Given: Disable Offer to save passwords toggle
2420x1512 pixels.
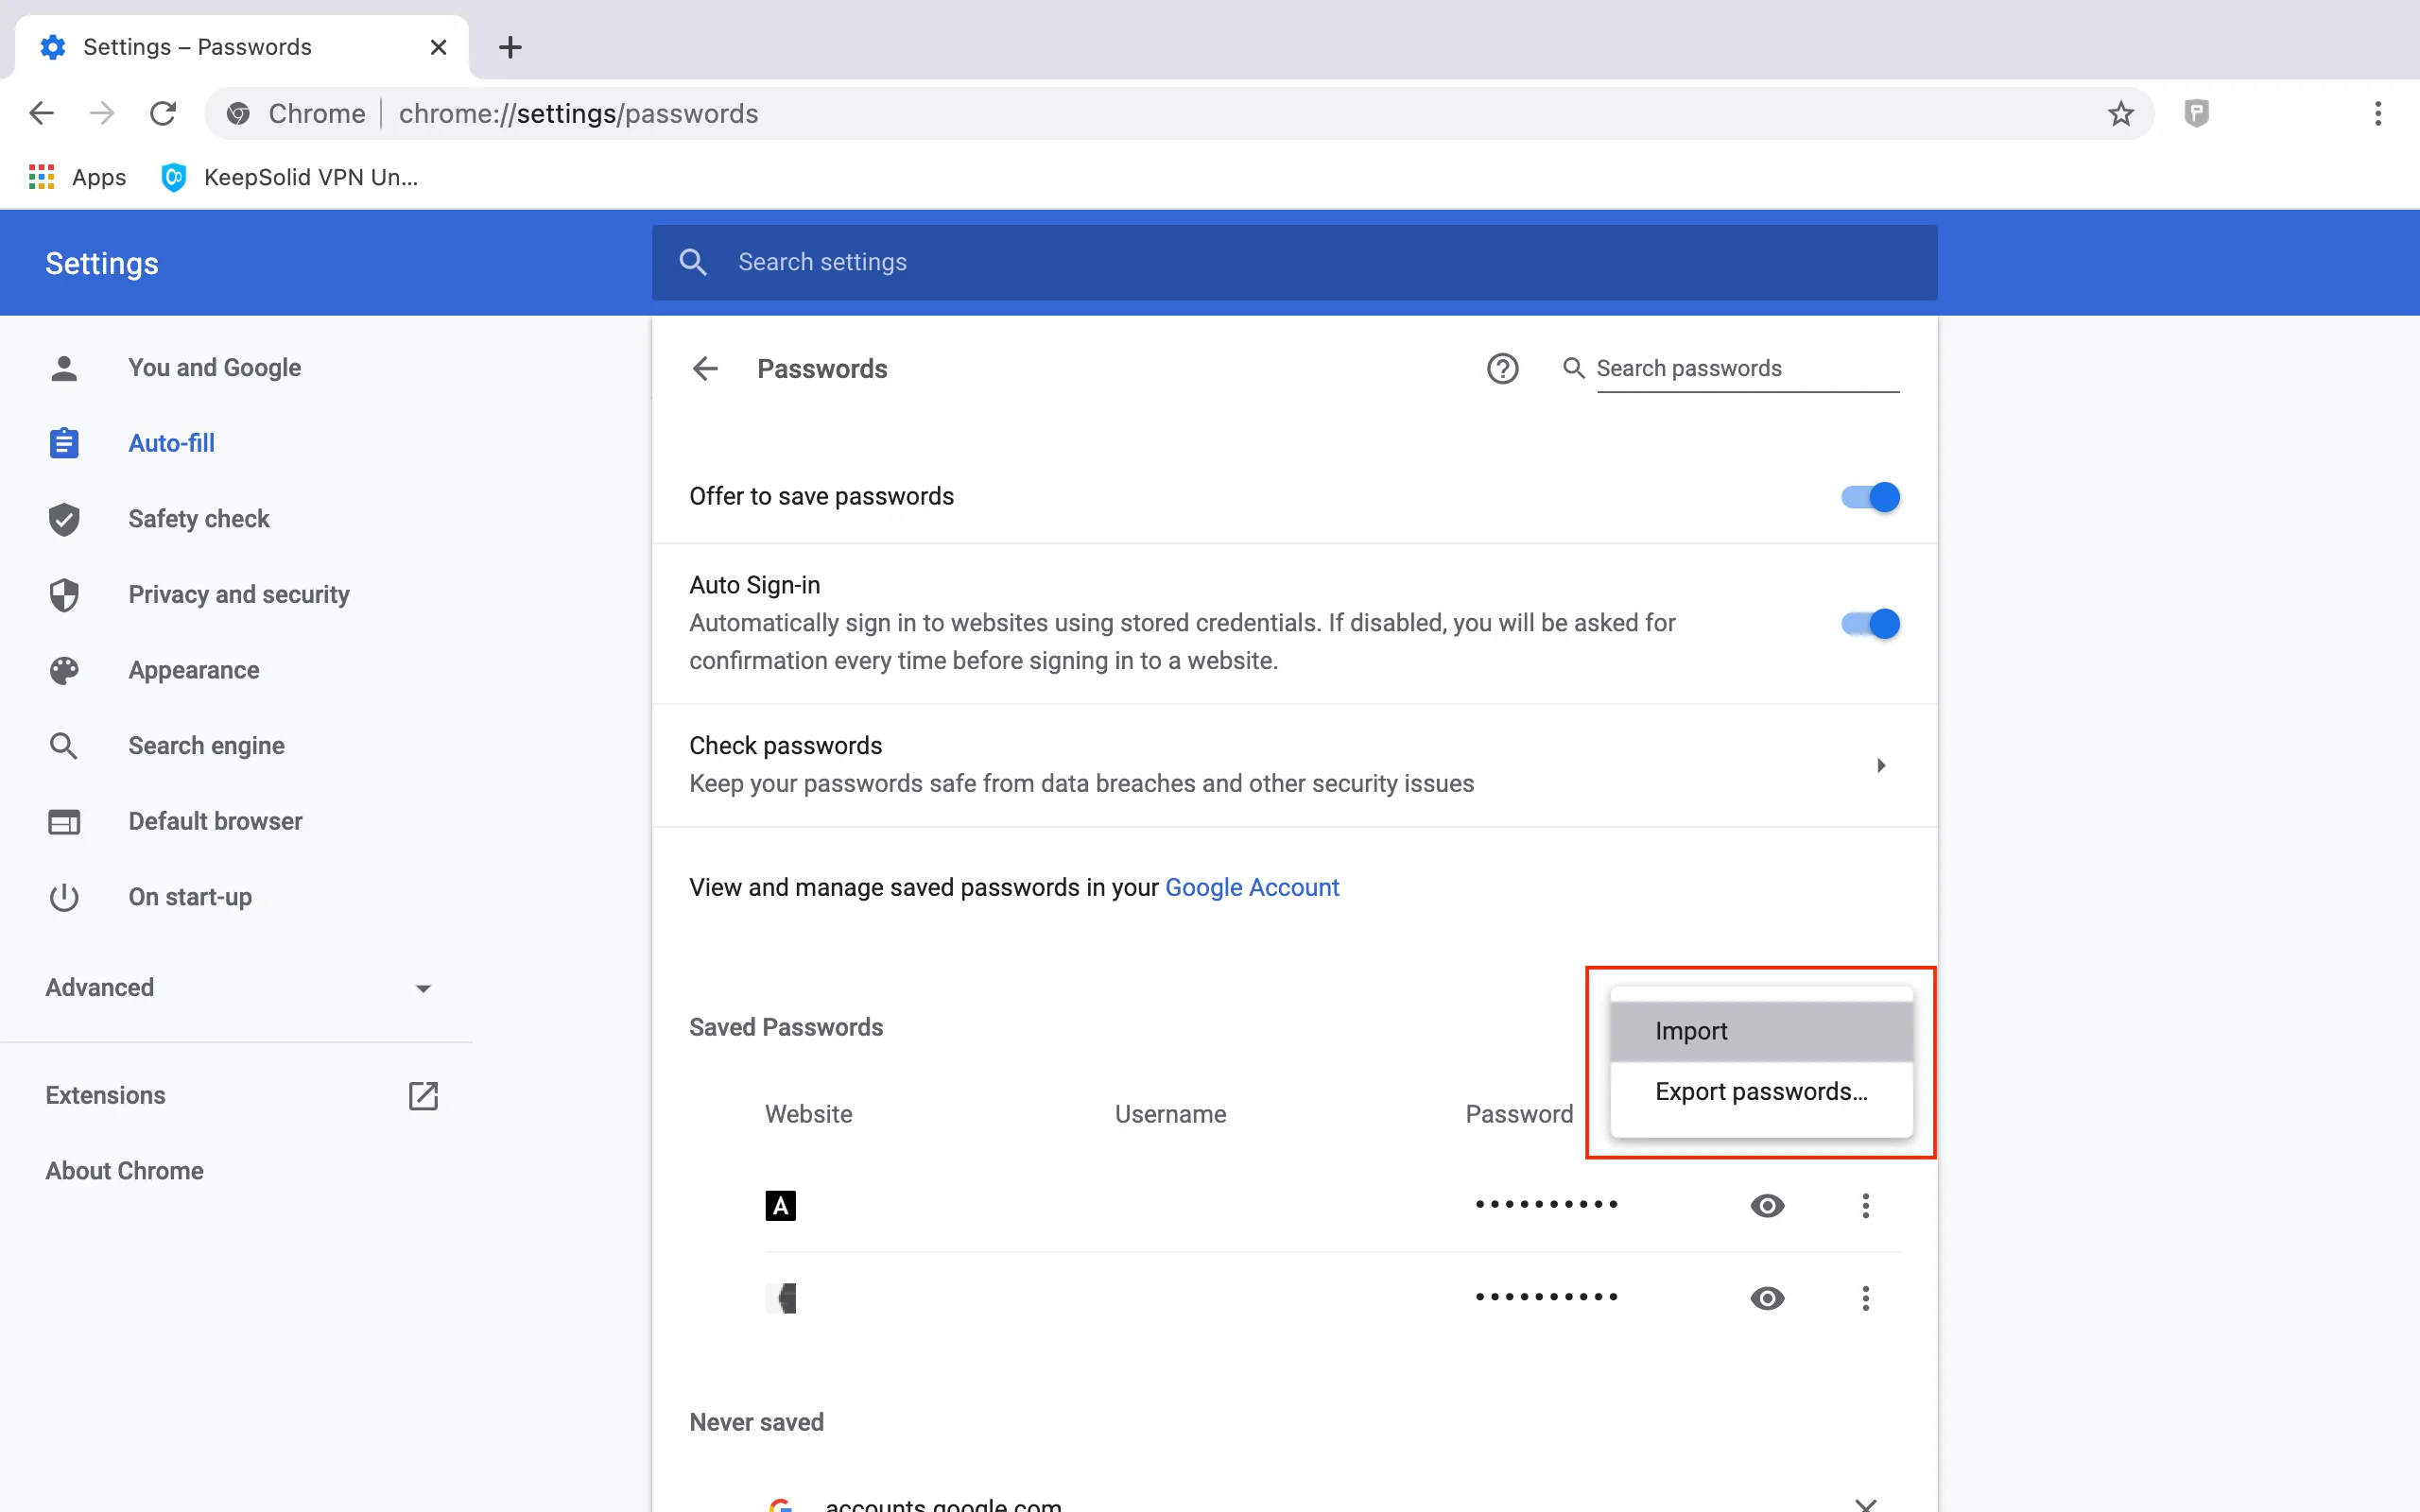Looking at the screenshot, I should point(1869,497).
